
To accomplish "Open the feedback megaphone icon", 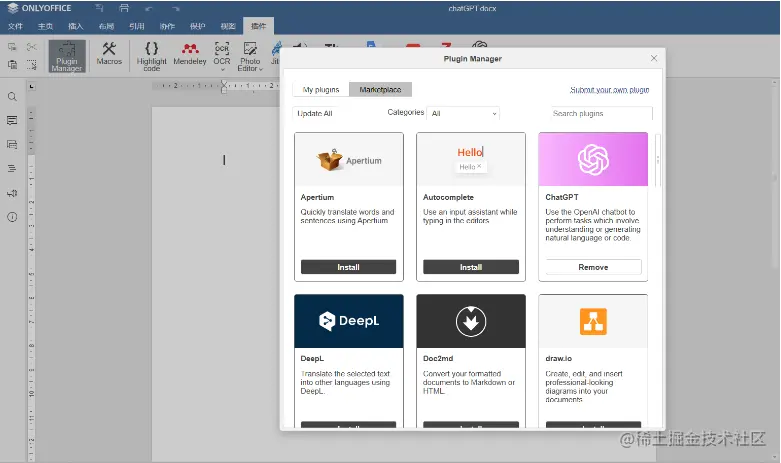I will click(12, 193).
